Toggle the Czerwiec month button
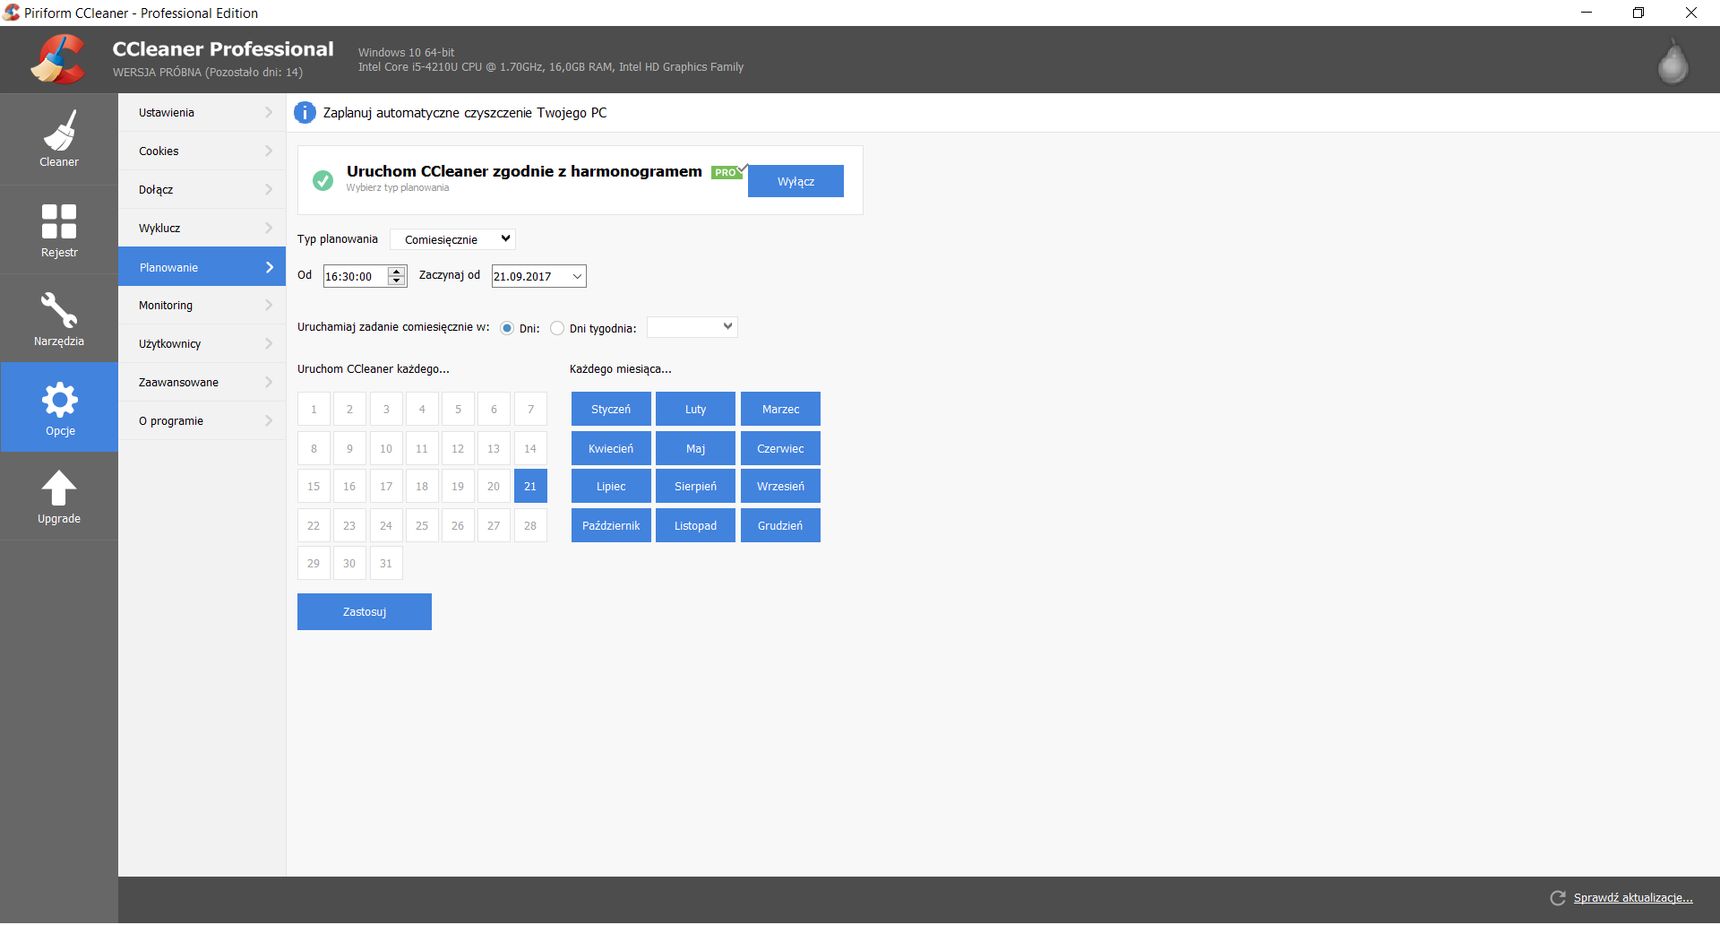Image resolution: width=1720 pixels, height=925 pixels. click(780, 448)
